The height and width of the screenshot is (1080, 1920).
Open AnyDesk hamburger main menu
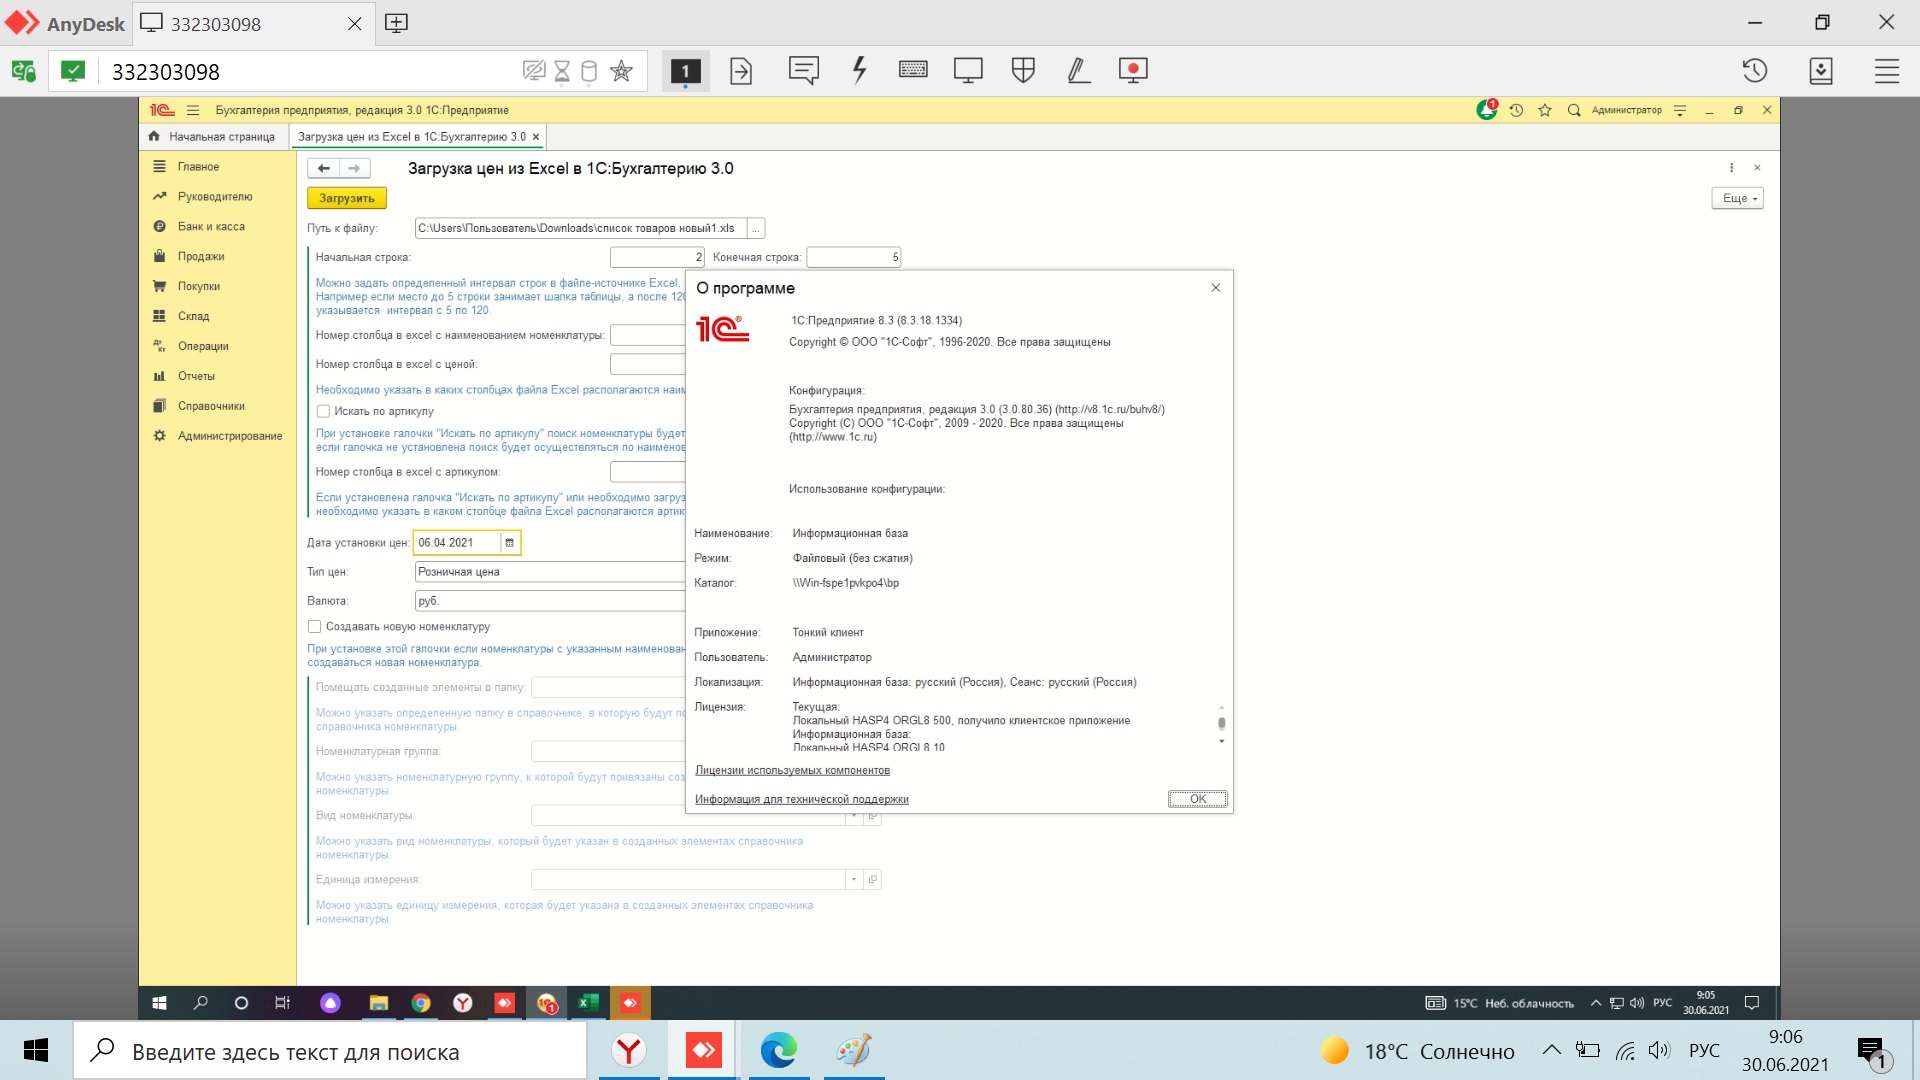pos(1887,71)
